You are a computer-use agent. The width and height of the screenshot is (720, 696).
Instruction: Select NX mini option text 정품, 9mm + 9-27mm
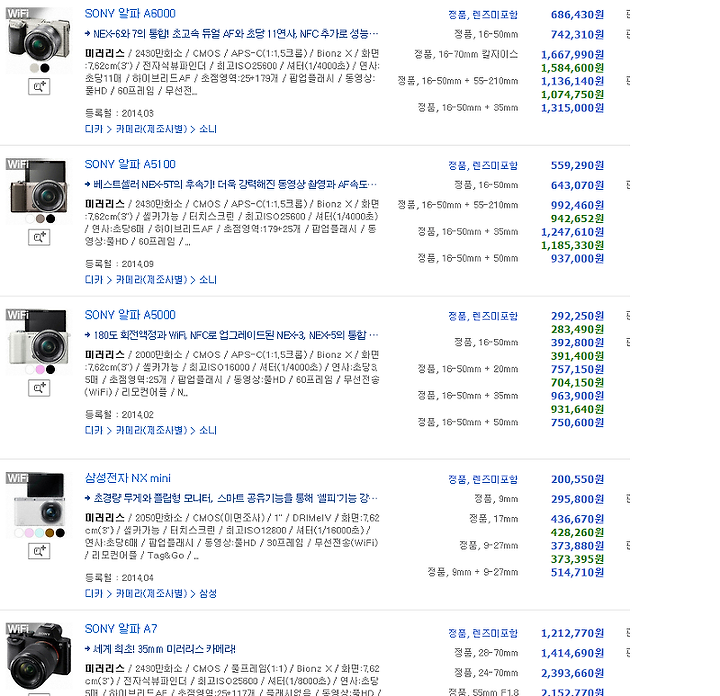pyautogui.click(x=473, y=572)
